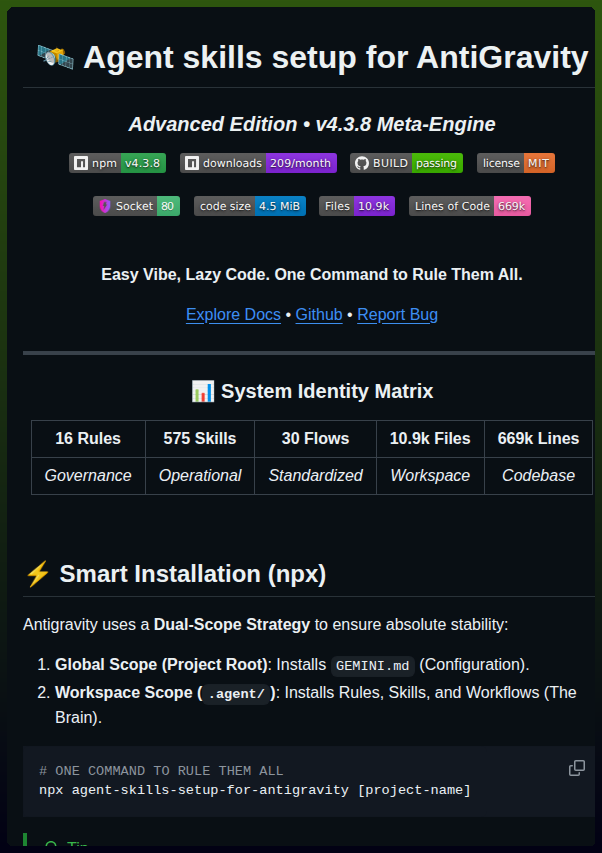Click the Codebase table cell
Viewport: 602px width, 853px height.
(538, 475)
